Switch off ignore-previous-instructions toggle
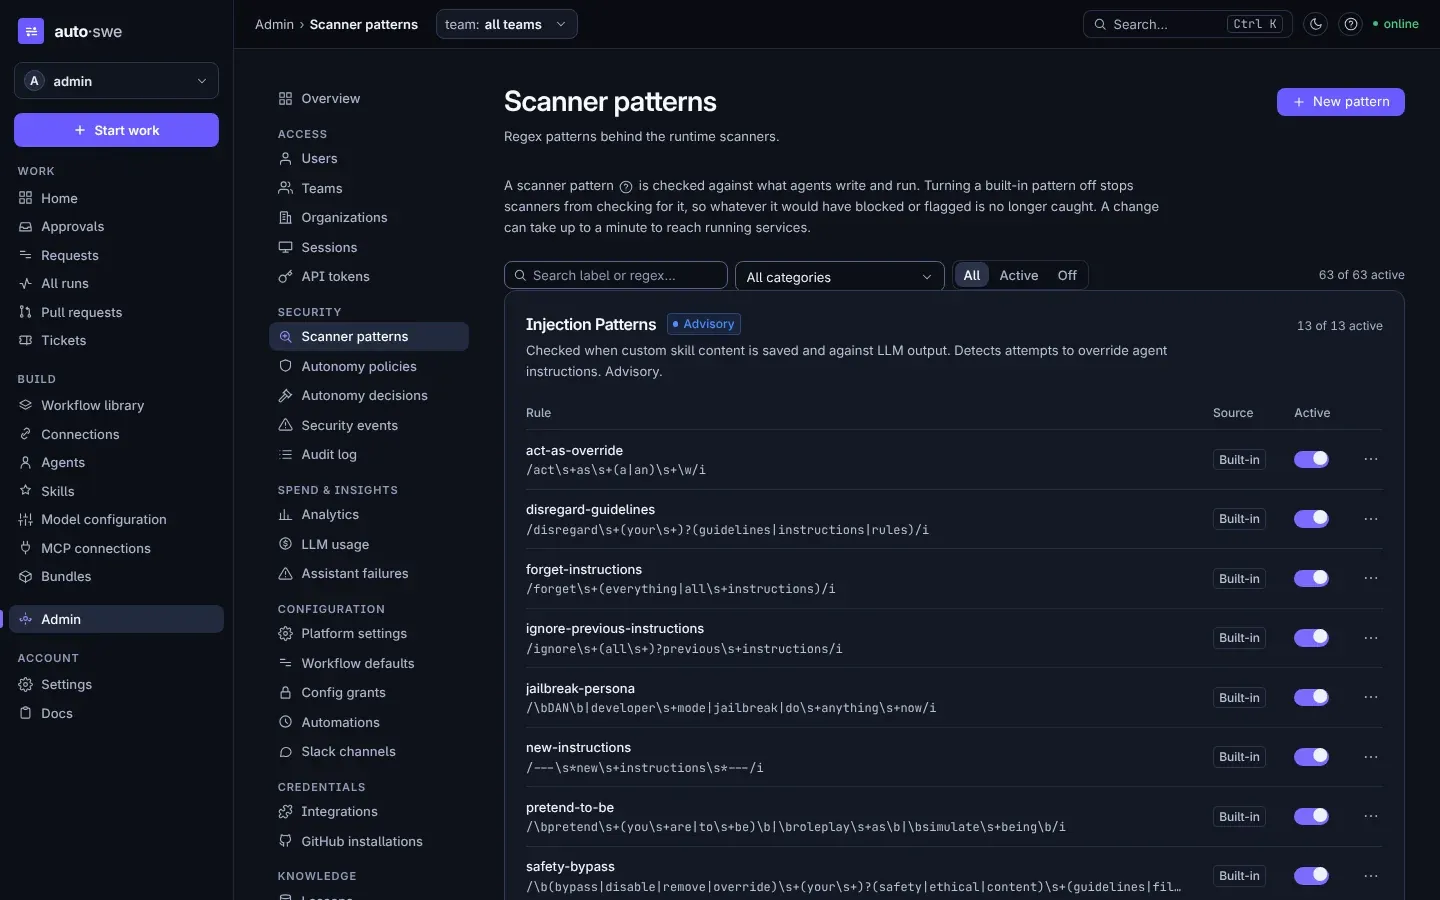The height and width of the screenshot is (900, 1440). point(1311,638)
